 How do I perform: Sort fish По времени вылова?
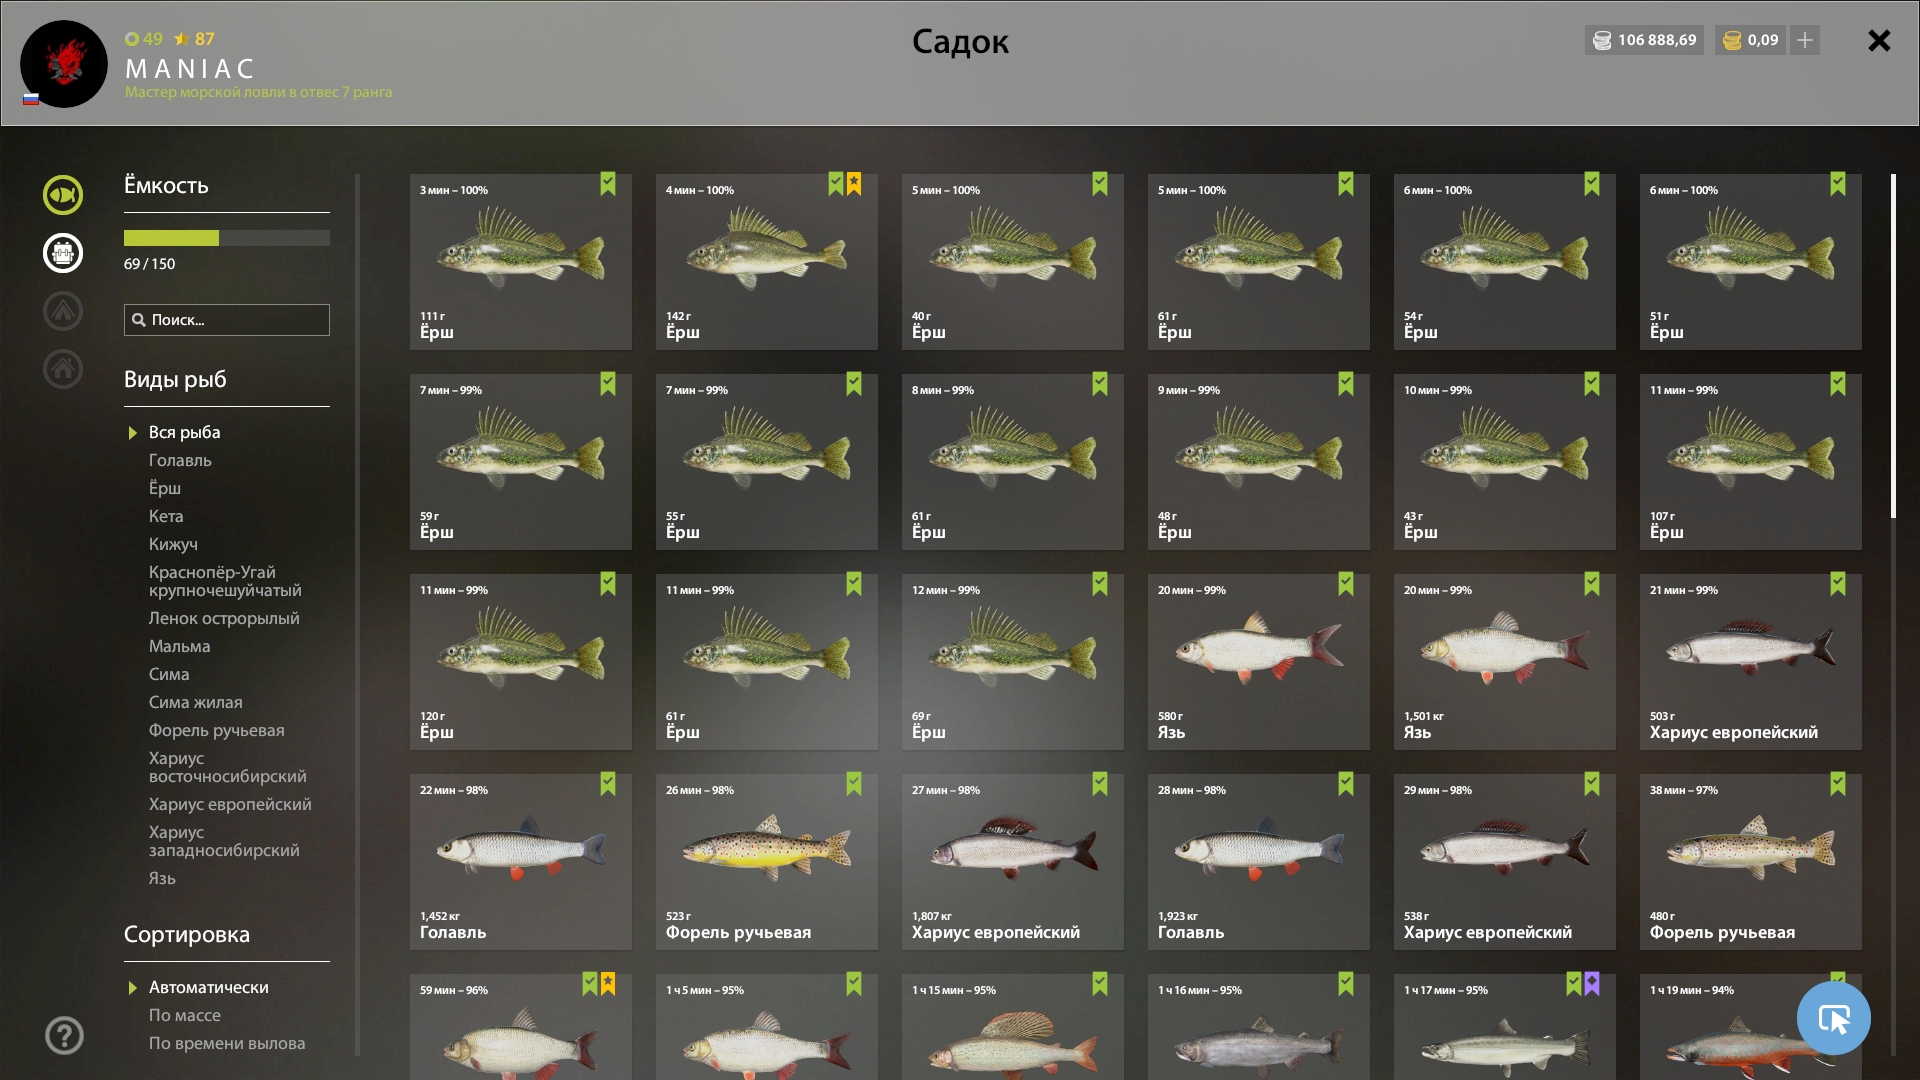227,1043
